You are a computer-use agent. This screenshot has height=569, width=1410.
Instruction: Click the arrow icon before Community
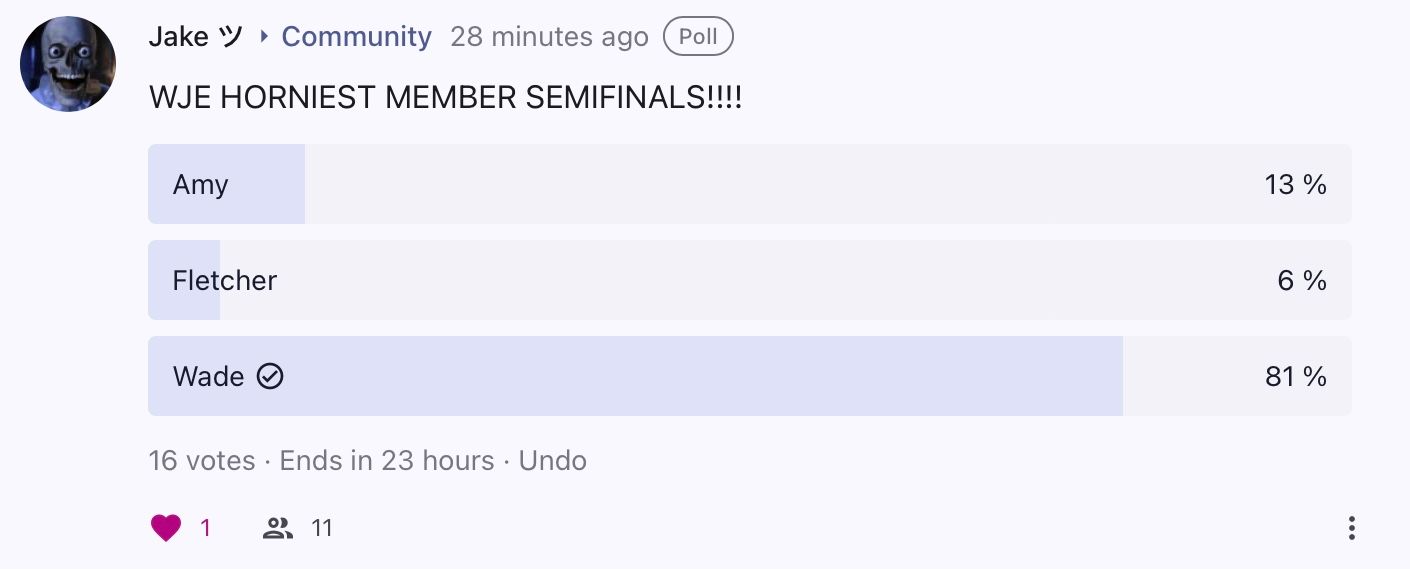coord(264,37)
